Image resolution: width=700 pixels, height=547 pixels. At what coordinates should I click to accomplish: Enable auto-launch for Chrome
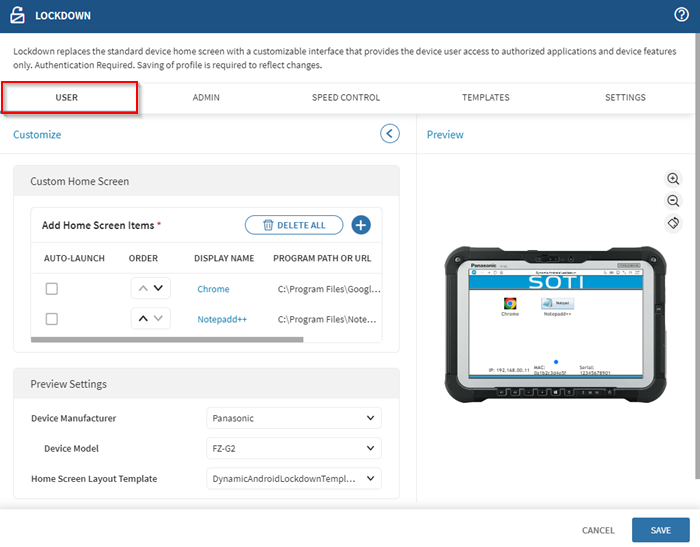pyautogui.click(x=52, y=289)
